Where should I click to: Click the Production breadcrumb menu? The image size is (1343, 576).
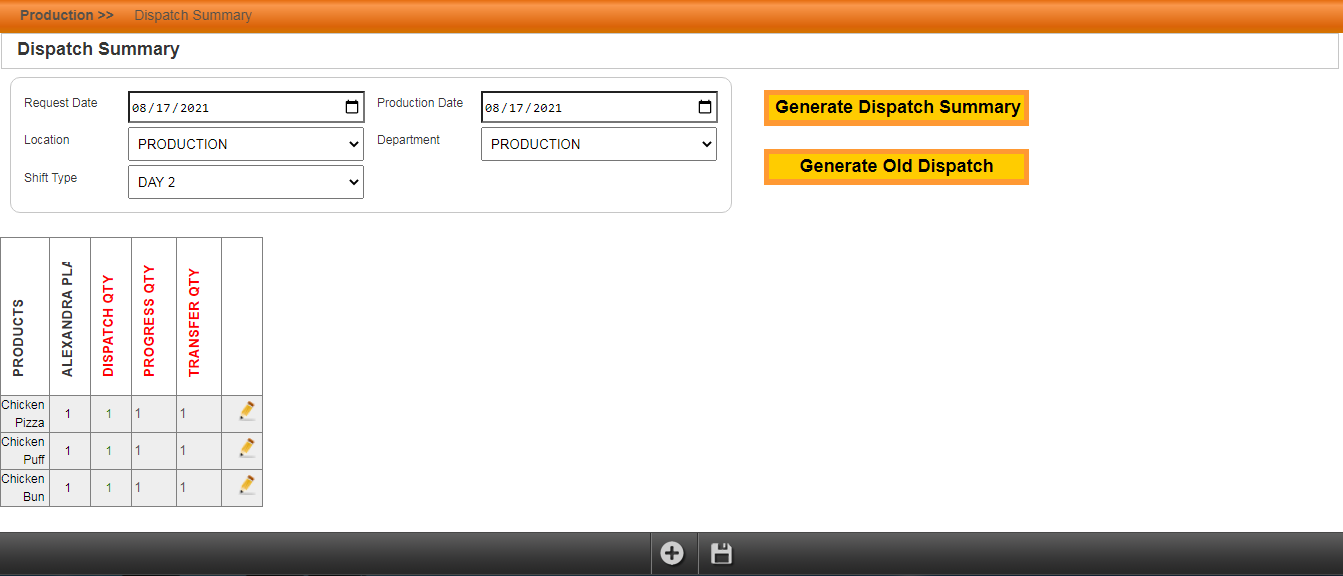point(66,15)
